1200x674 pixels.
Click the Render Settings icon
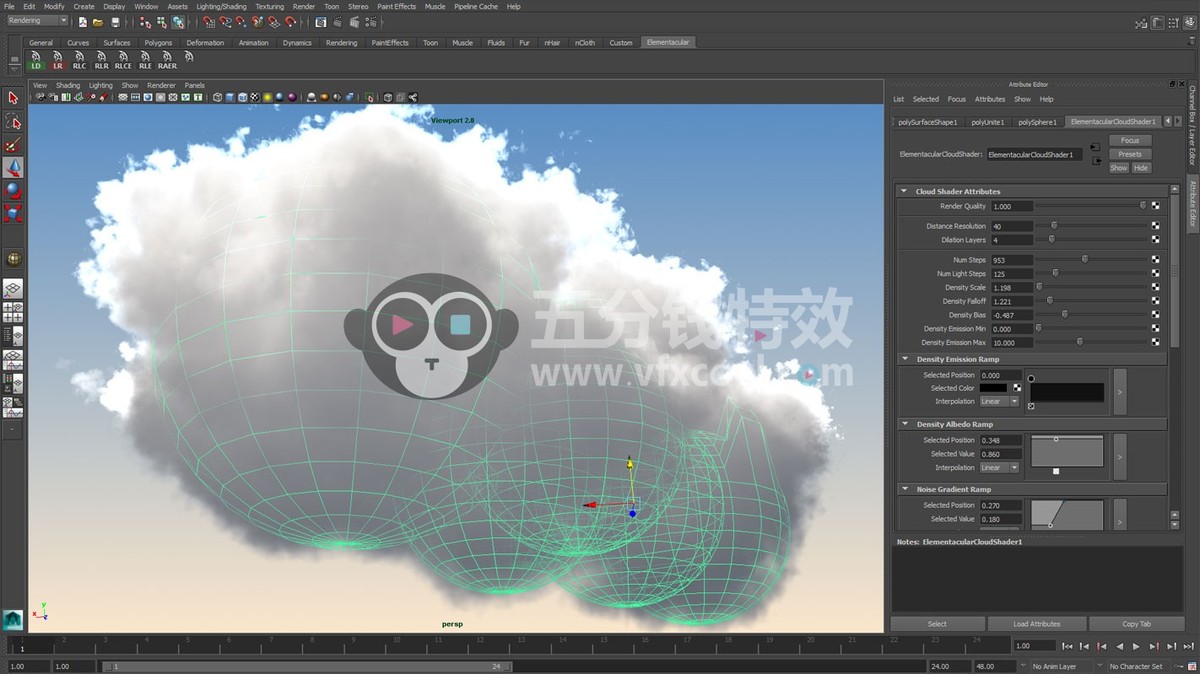[371, 21]
